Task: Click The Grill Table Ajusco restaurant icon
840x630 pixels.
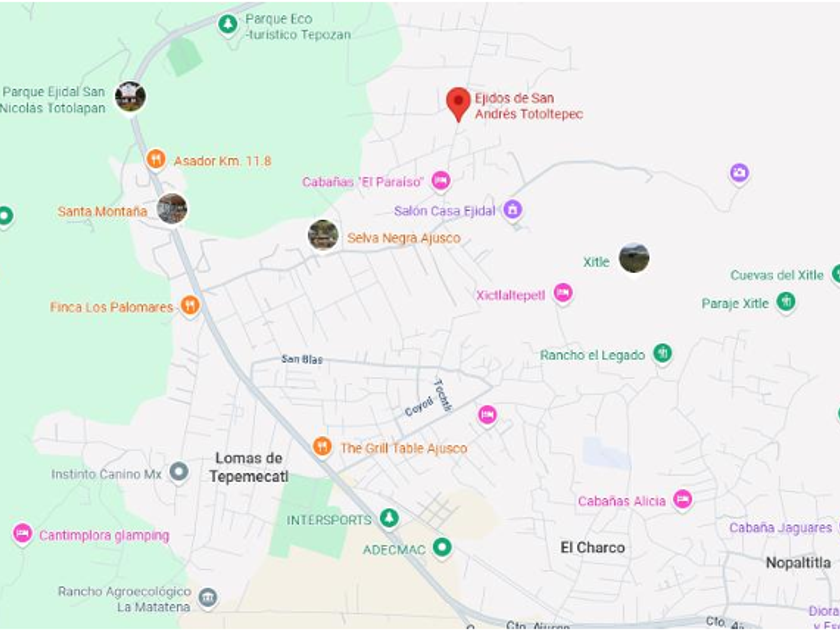Action: tap(322, 446)
